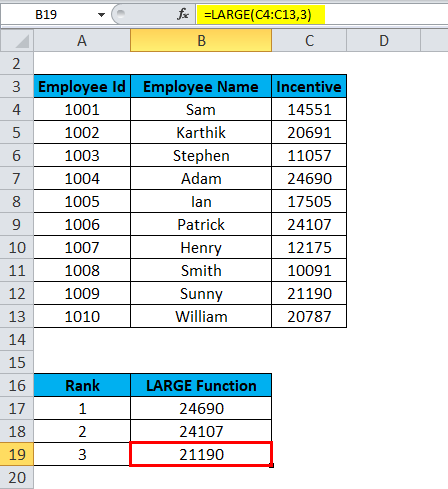Select row 14 header
Viewport: 448px width, 489px height.
(17, 339)
